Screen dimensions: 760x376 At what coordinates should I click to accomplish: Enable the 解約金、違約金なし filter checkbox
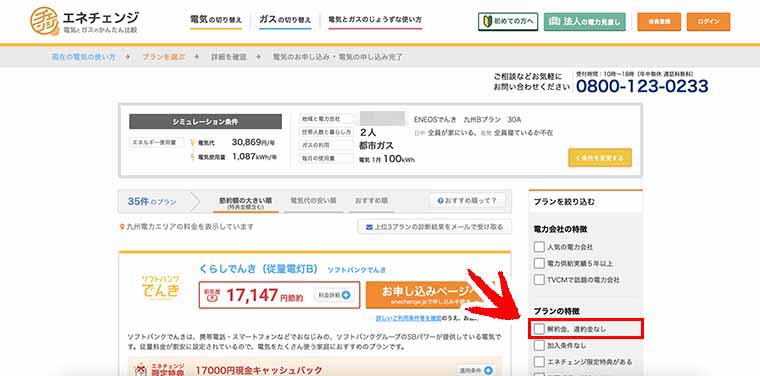tap(539, 329)
